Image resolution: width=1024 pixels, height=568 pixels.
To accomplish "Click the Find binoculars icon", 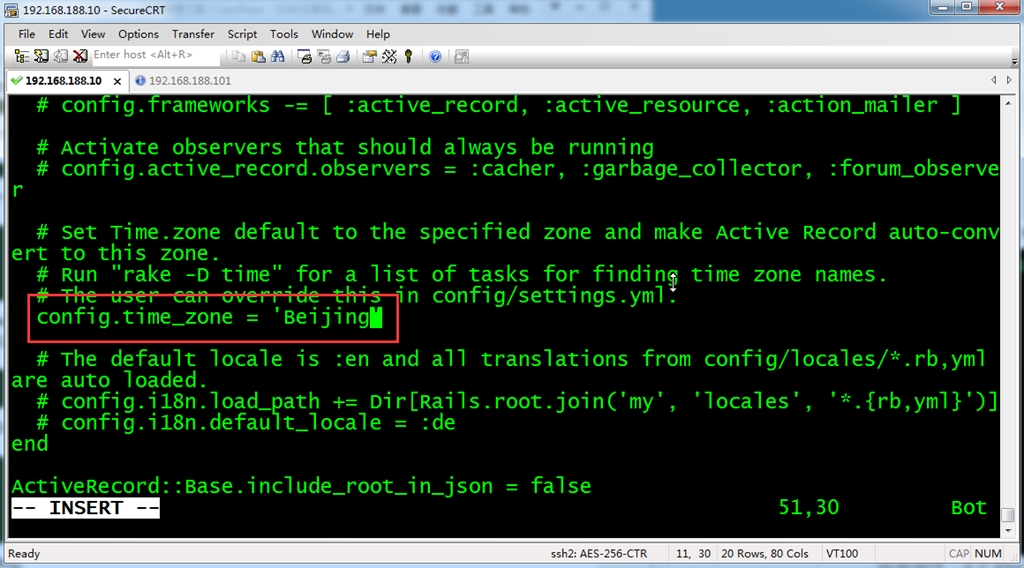I will coord(278,57).
